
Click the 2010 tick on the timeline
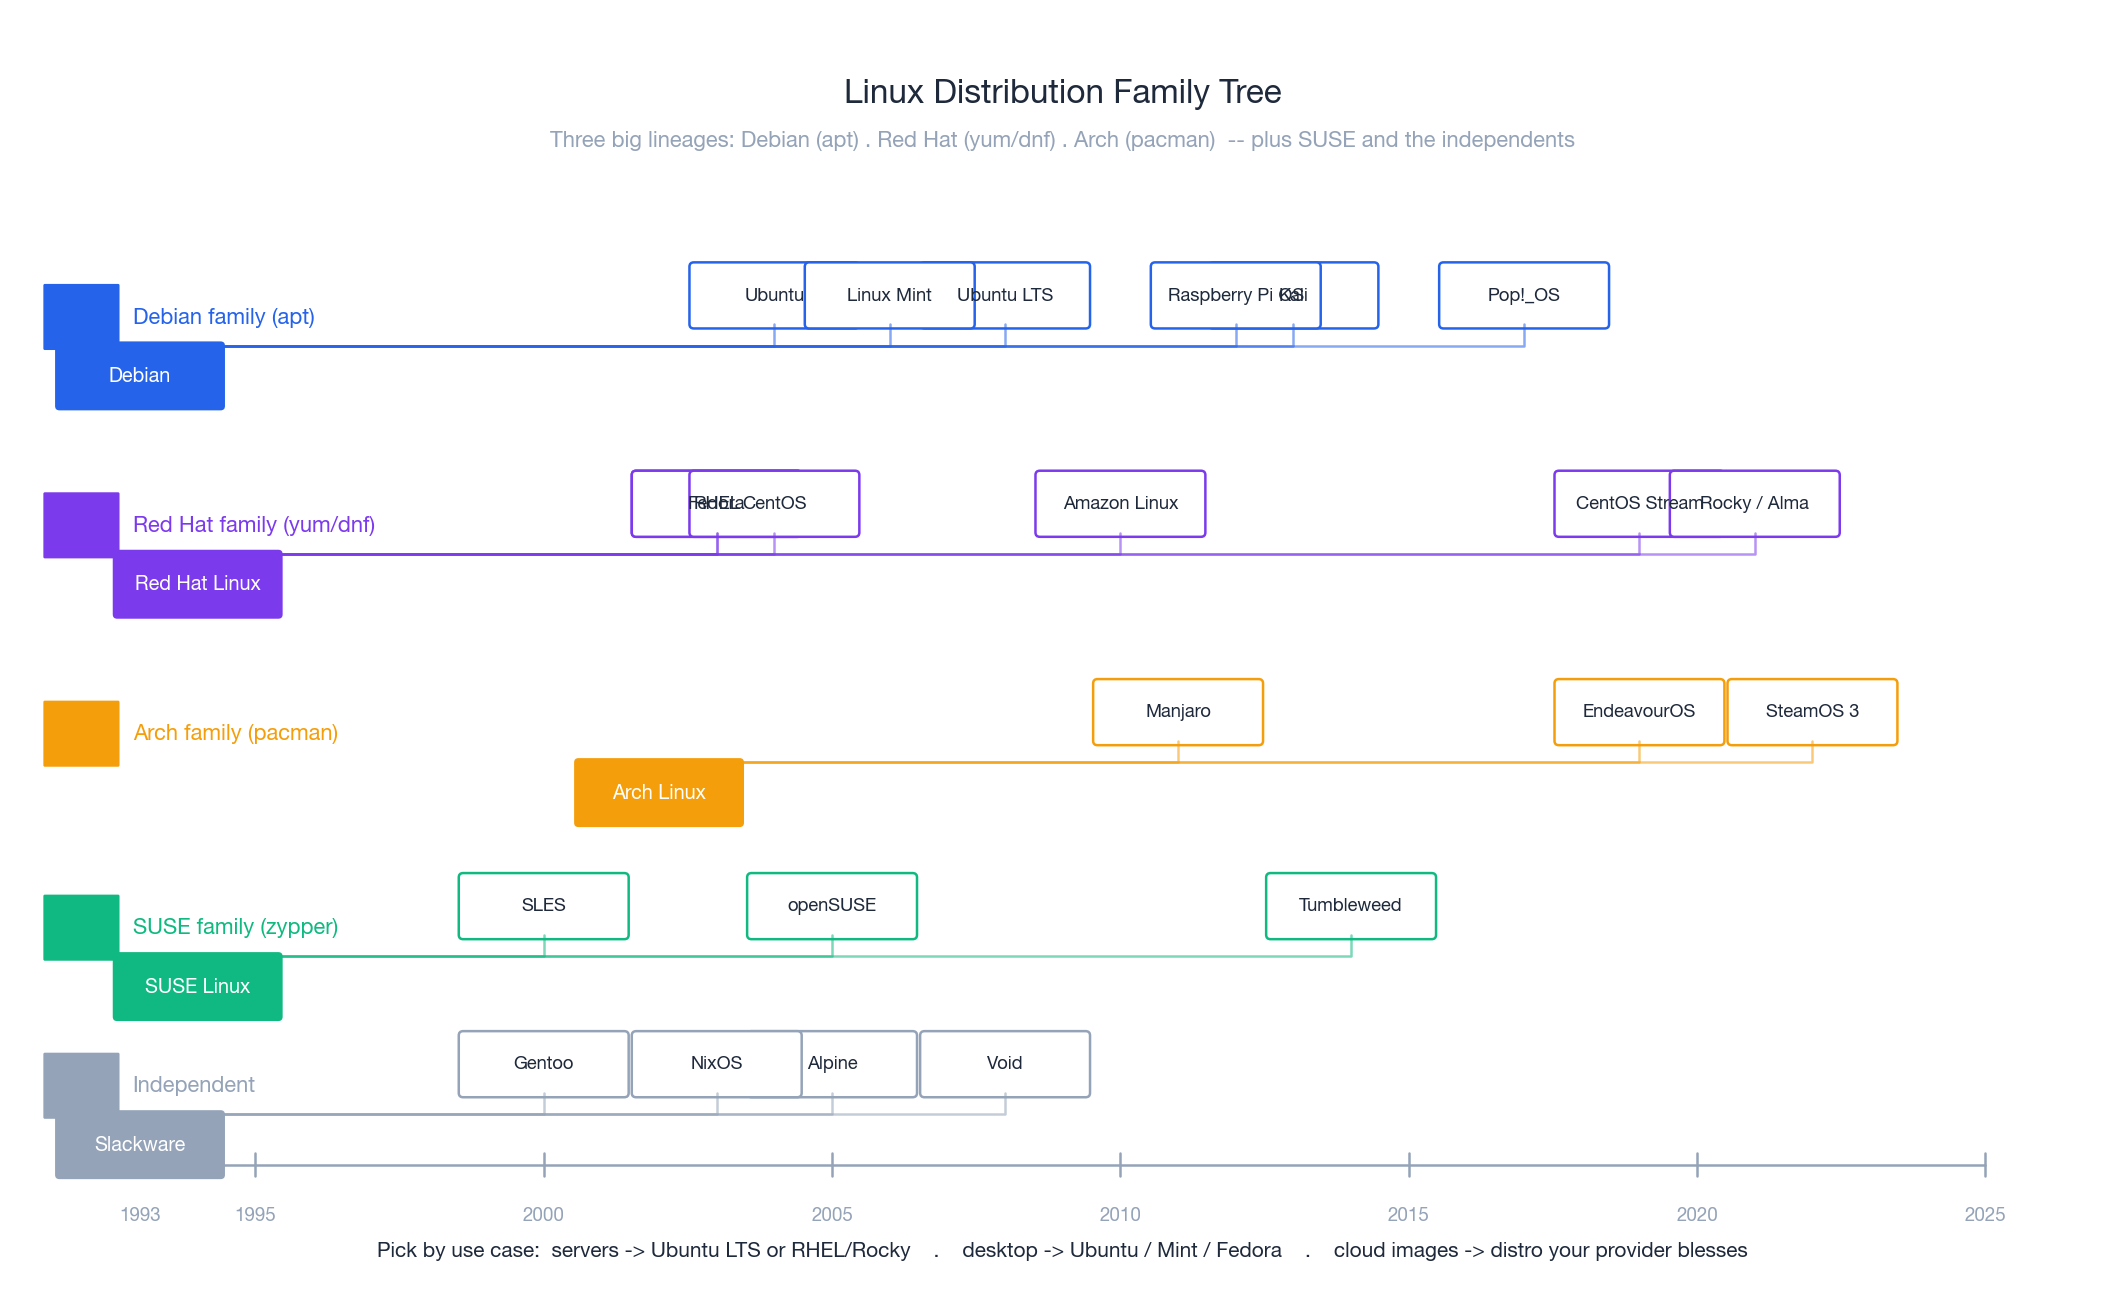1122,1164
